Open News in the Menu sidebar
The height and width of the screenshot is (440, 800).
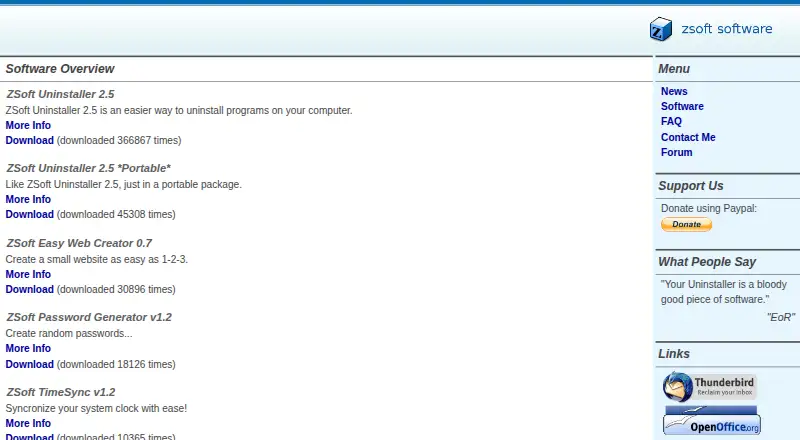[674, 91]
